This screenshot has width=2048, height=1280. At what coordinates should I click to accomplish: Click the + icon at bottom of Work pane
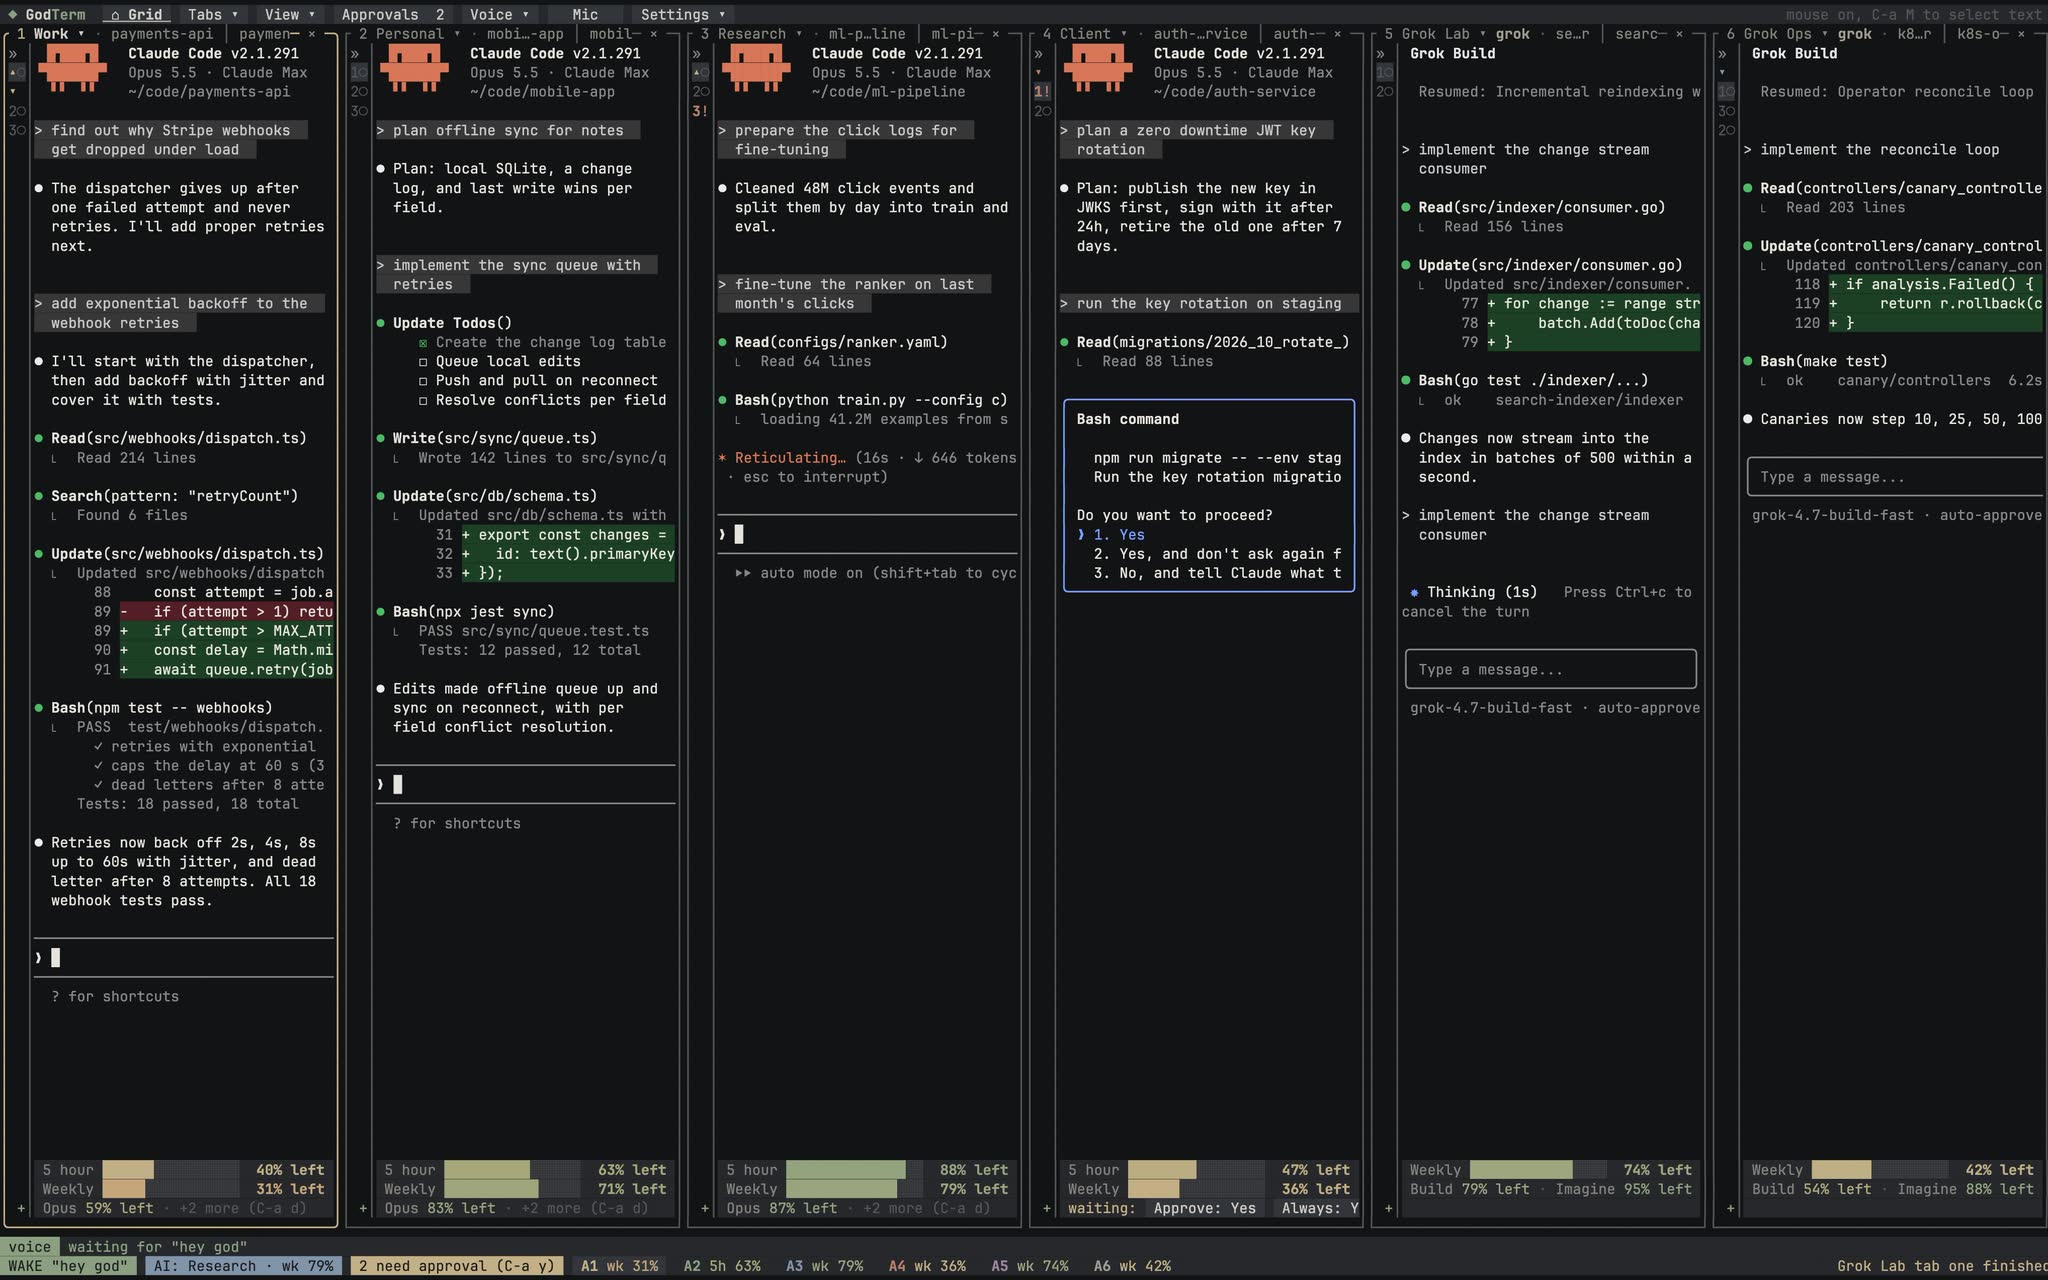click(20, 1208)
